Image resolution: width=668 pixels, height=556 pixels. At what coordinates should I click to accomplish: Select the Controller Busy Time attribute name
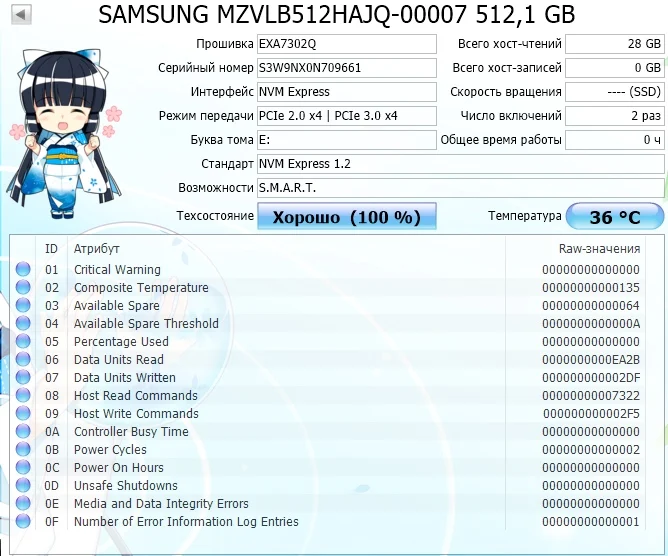131,431
